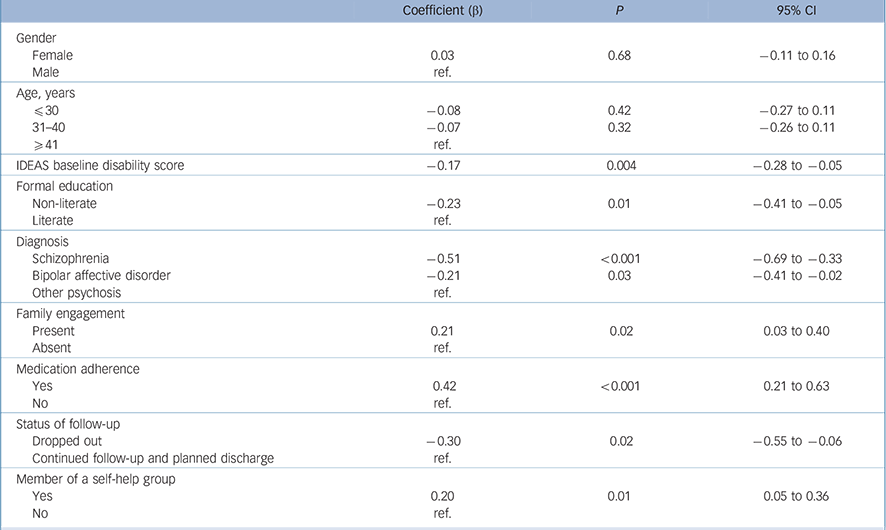
Task: Click the Dropped out row label
Action: 67,440
